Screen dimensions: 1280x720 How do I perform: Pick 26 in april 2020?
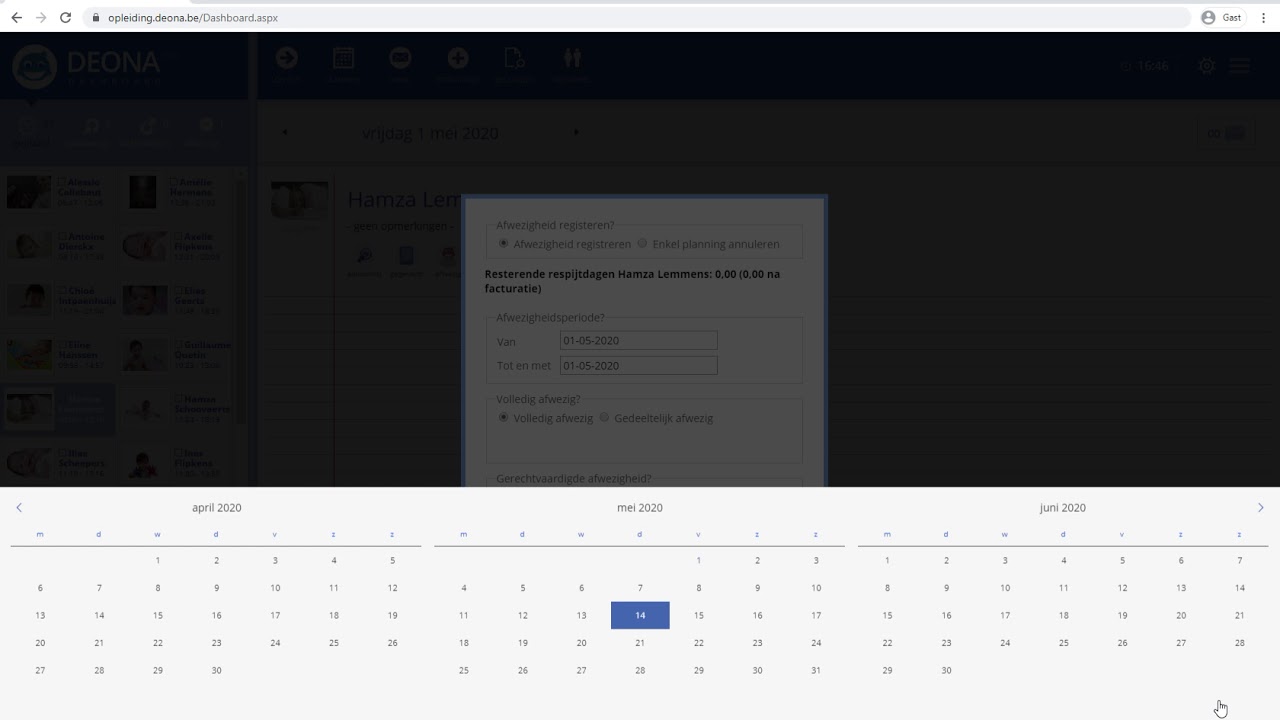392,643
